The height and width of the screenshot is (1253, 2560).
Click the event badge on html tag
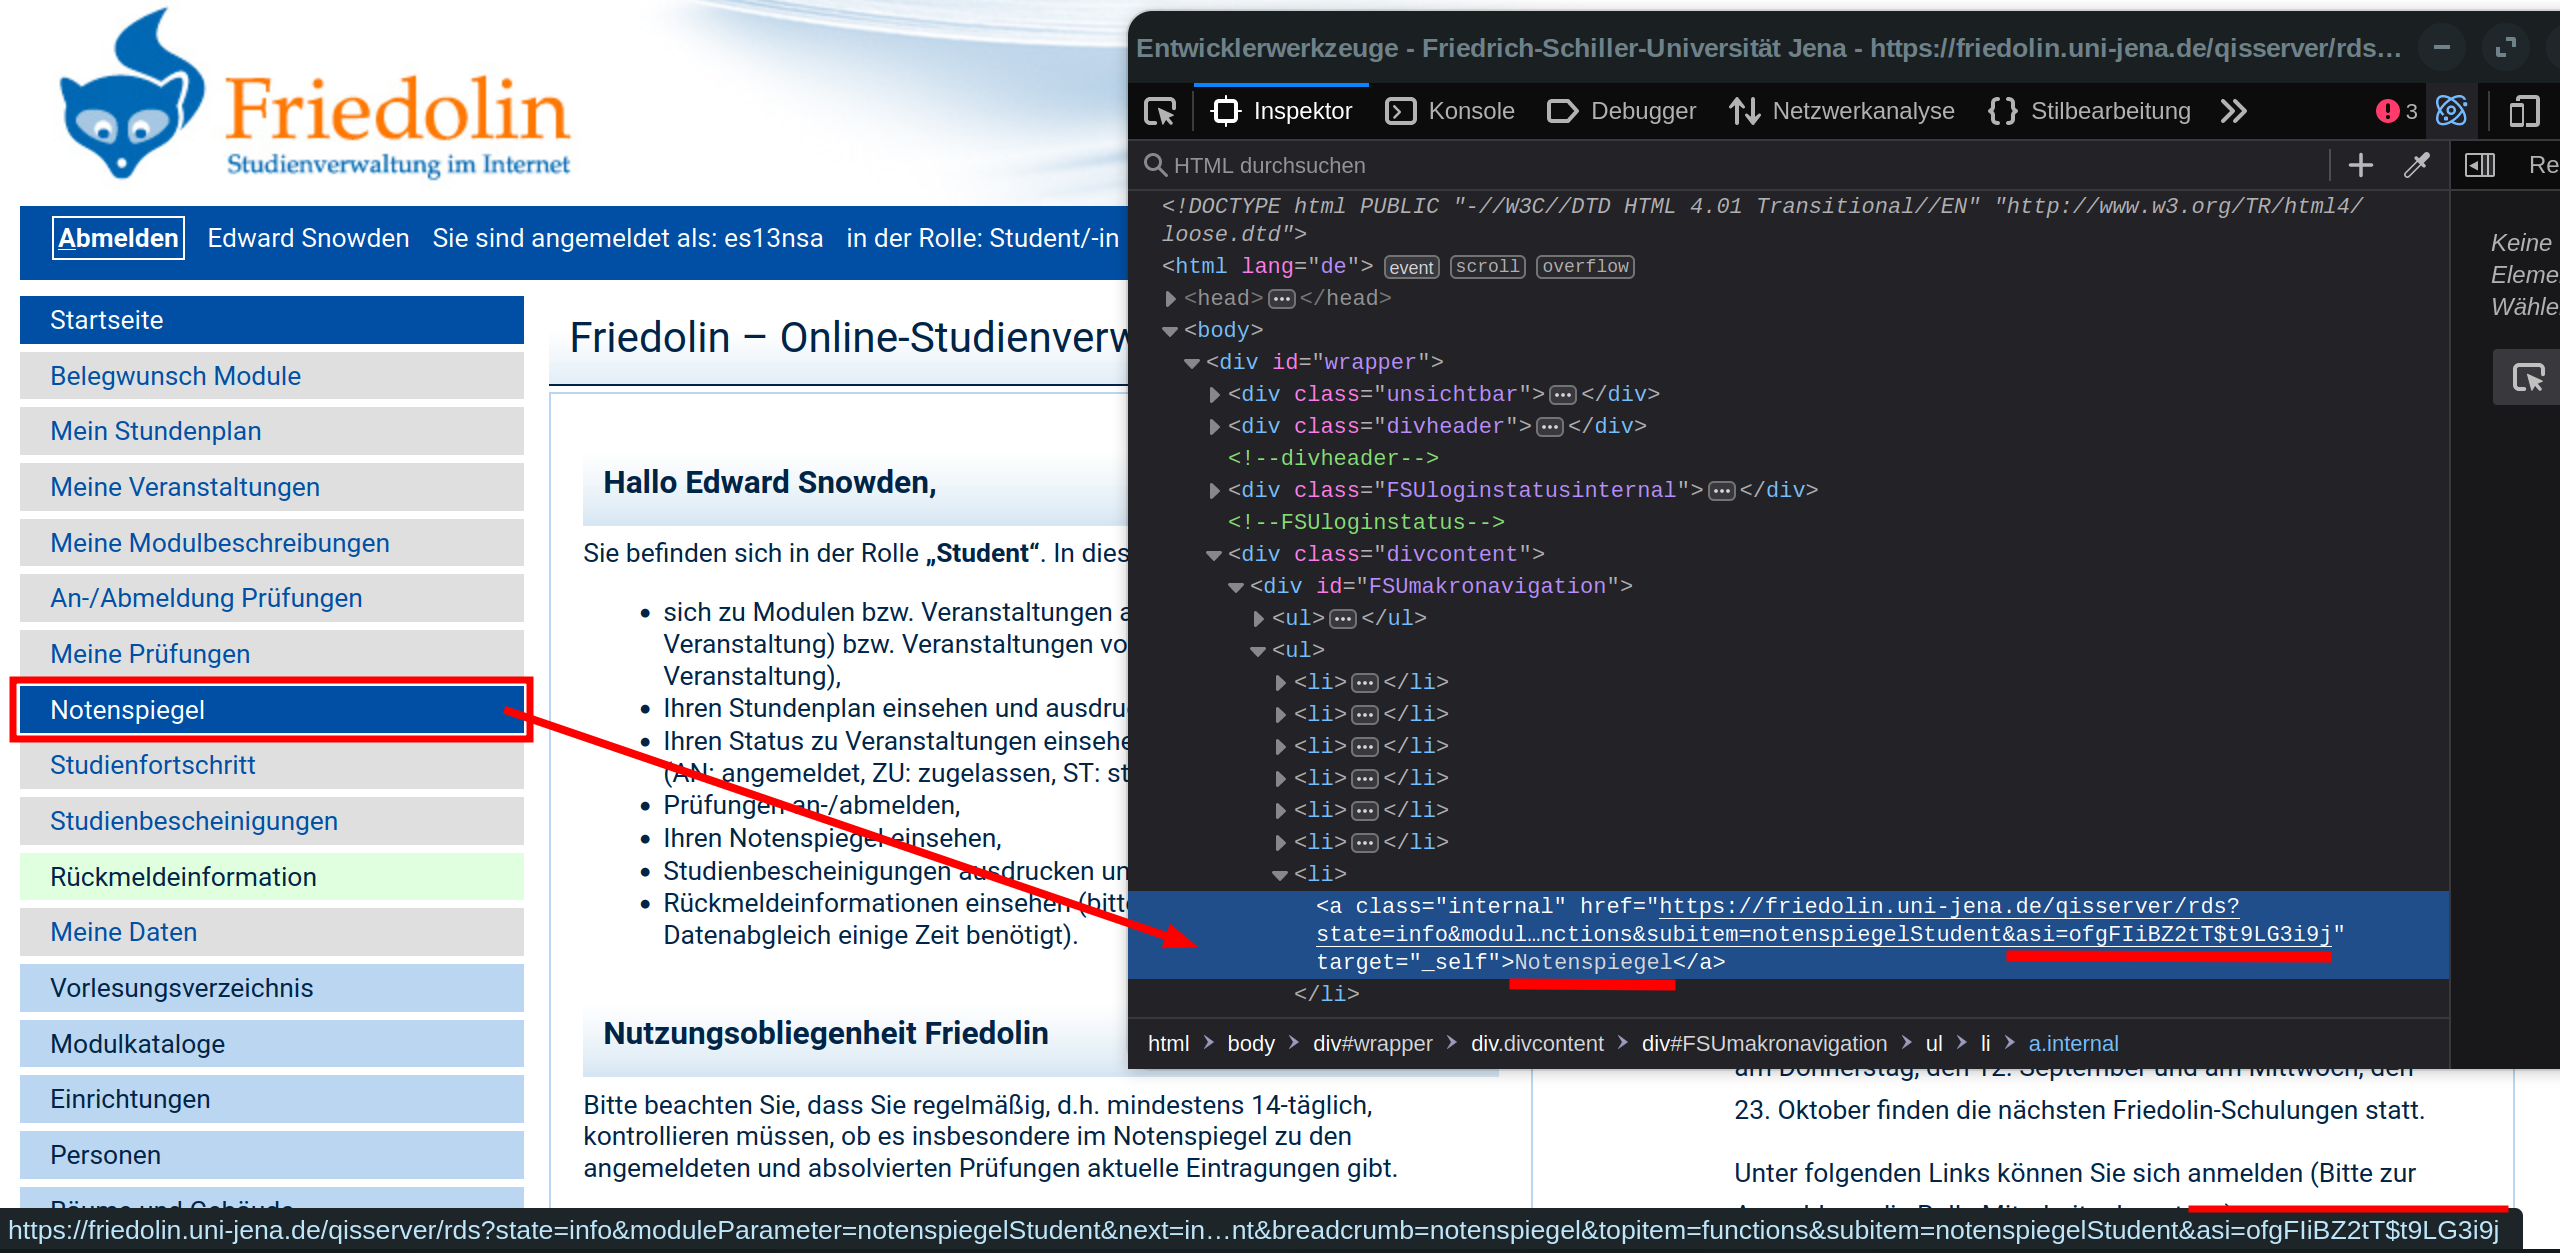point(1411,267)
